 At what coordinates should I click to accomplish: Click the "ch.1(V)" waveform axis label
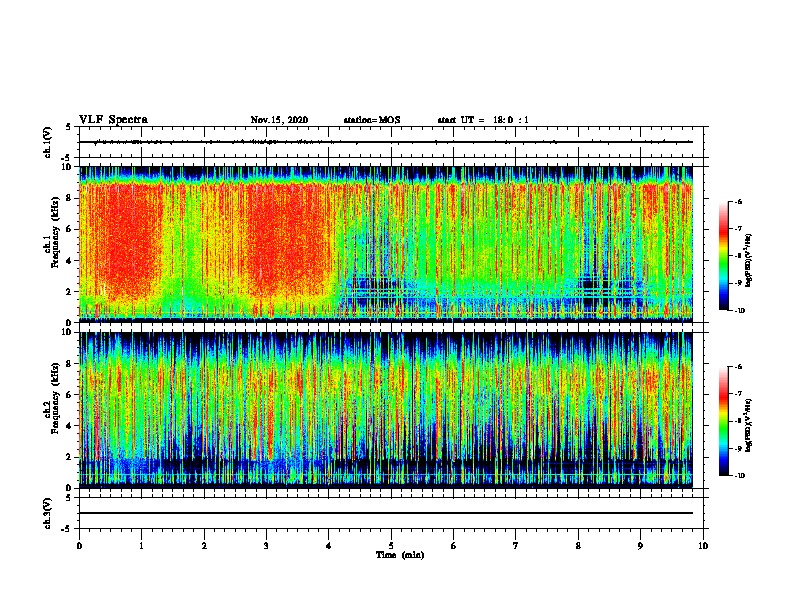(48, 142)
